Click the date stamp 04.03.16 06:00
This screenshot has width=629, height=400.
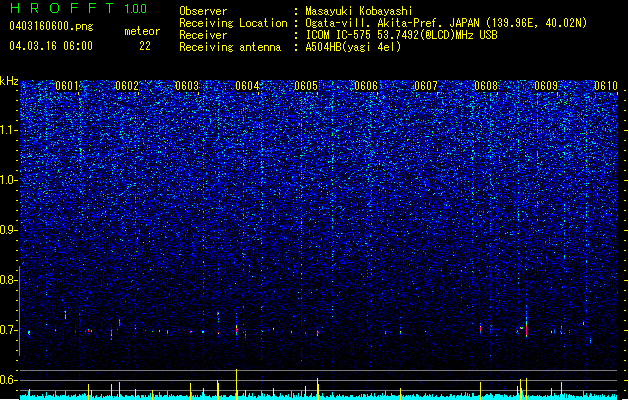tap(51, 46)
